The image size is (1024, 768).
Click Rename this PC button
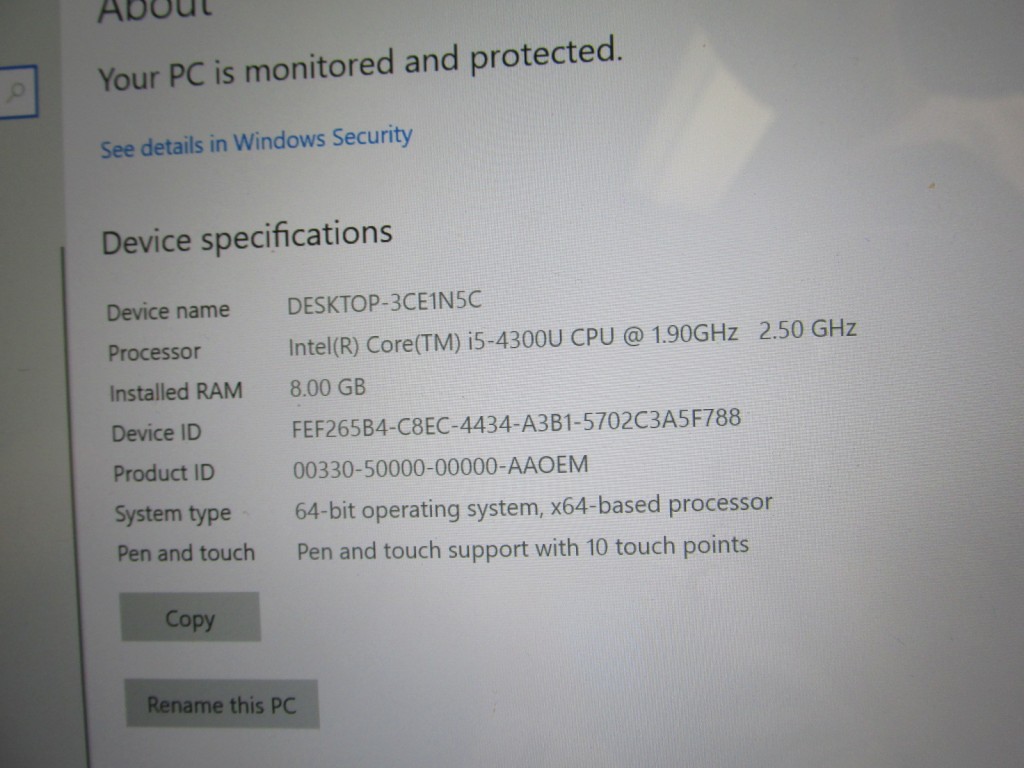[222, 704]
